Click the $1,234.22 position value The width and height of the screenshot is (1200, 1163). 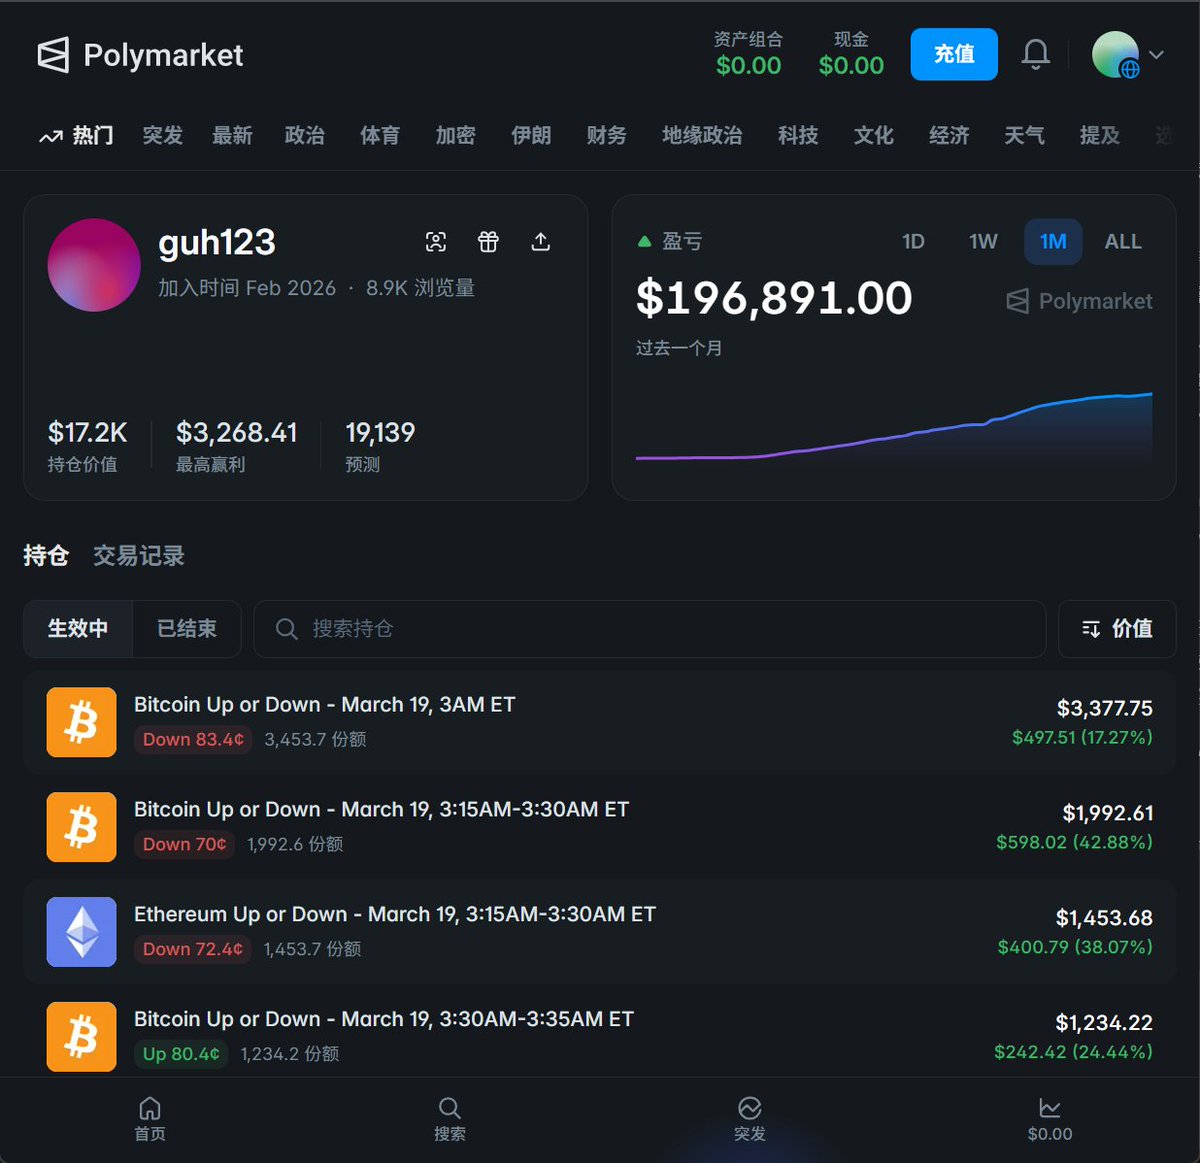click(1104, 1023)
